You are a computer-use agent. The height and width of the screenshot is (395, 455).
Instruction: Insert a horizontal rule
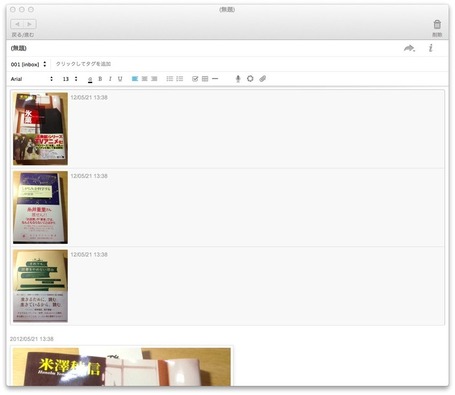pos(215,79)
